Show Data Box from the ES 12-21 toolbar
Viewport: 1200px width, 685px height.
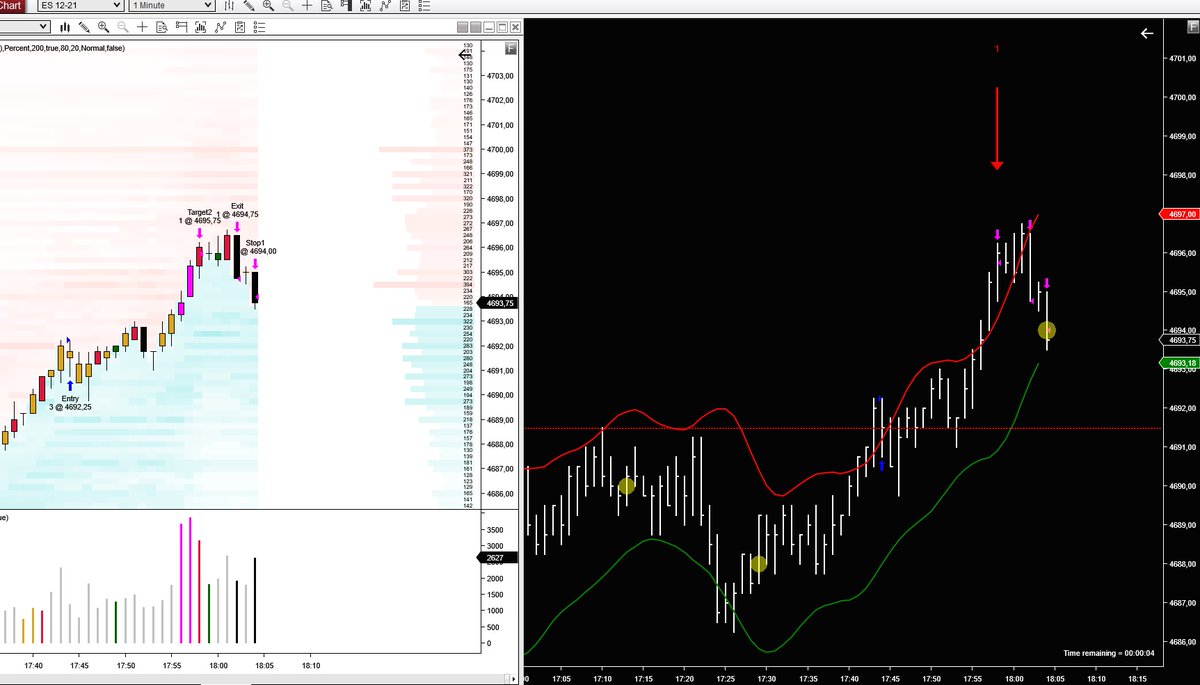[327, 5]
